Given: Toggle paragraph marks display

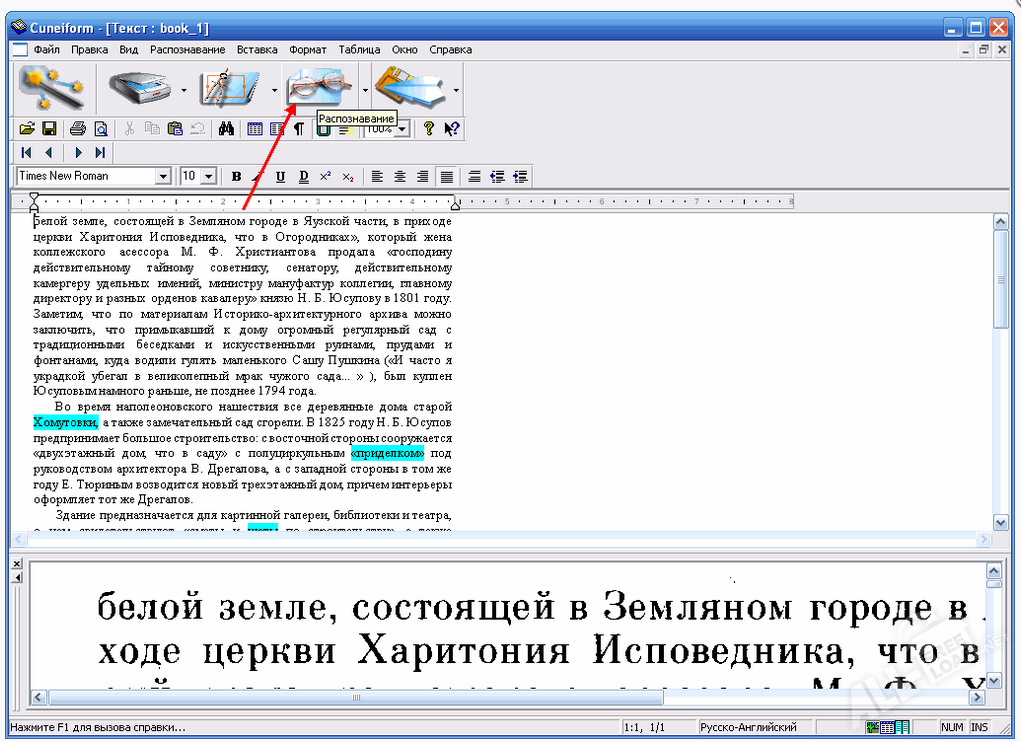Looking at the screenshot, I should [x=298, y=128].
